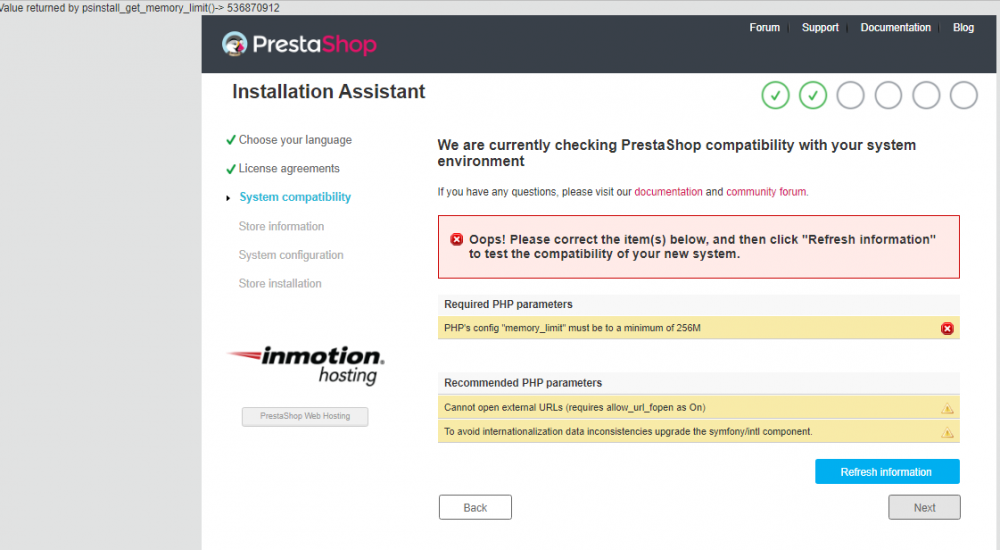
Task: Open the Documentation header link
Action: click(x=895, y=27)
